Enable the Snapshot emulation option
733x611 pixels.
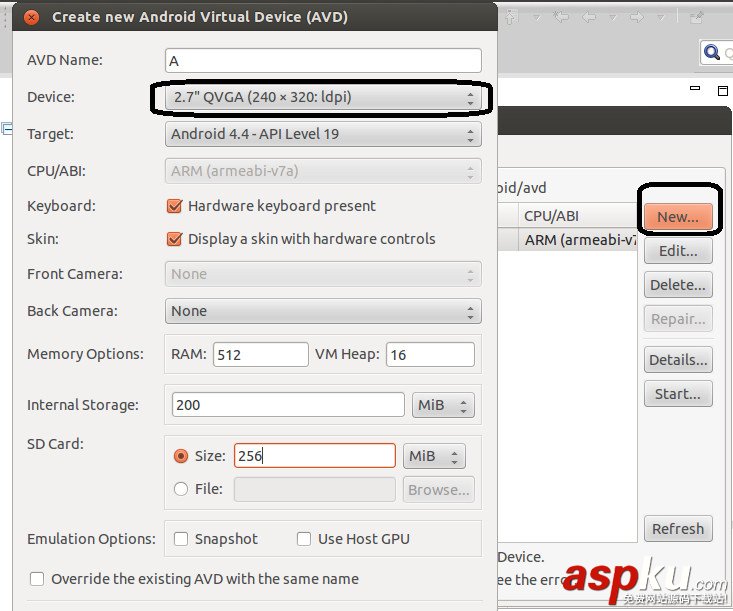(181, 539)
